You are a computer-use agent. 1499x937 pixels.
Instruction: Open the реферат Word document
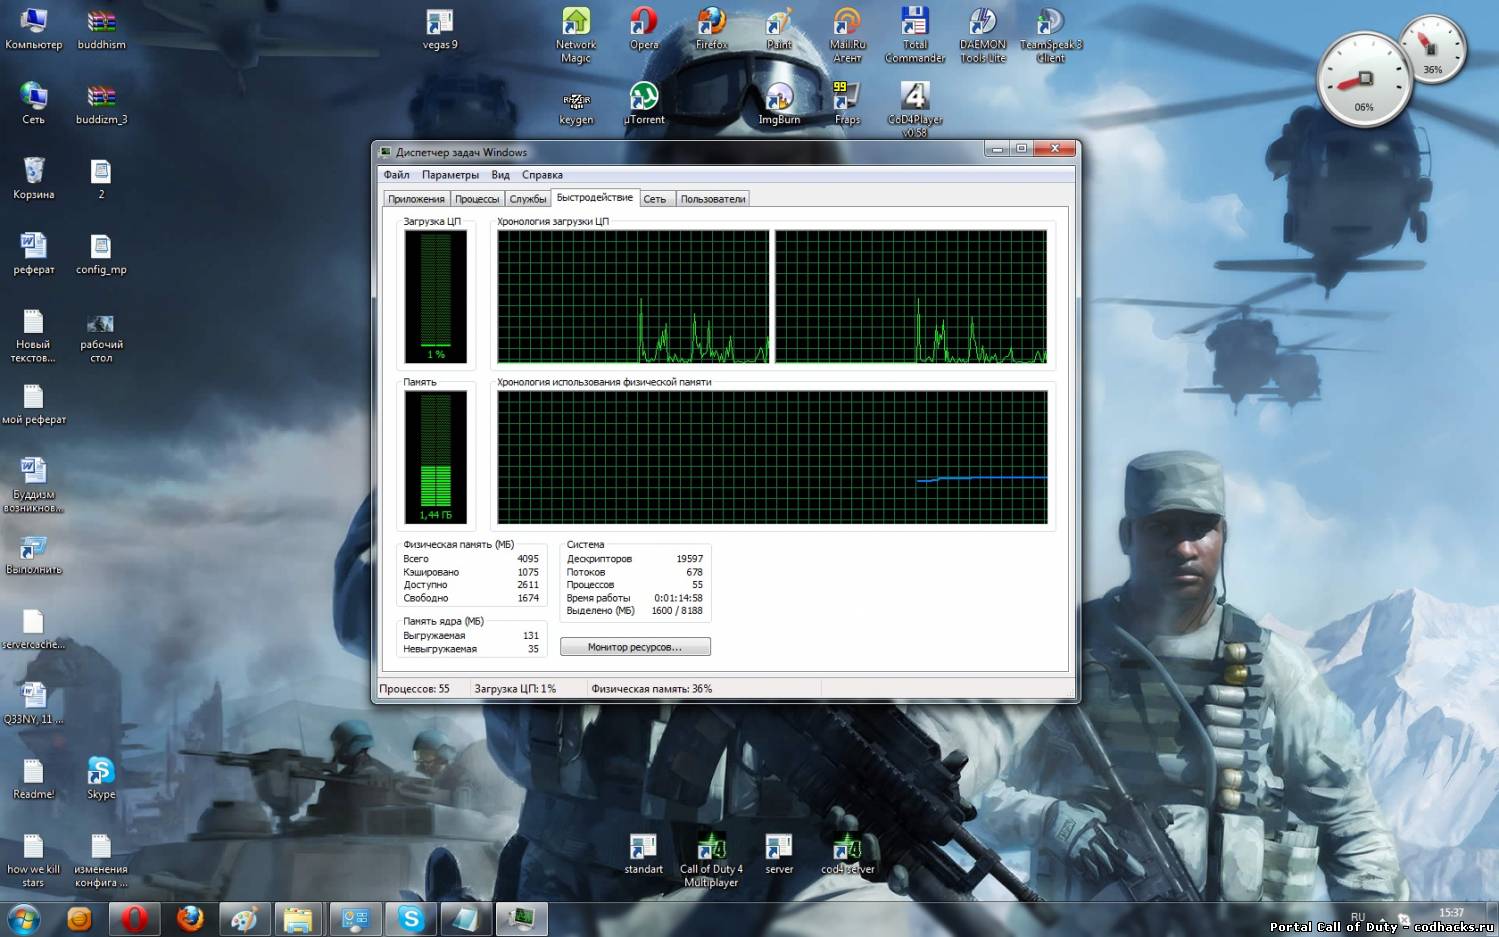[x=34, y=252]
